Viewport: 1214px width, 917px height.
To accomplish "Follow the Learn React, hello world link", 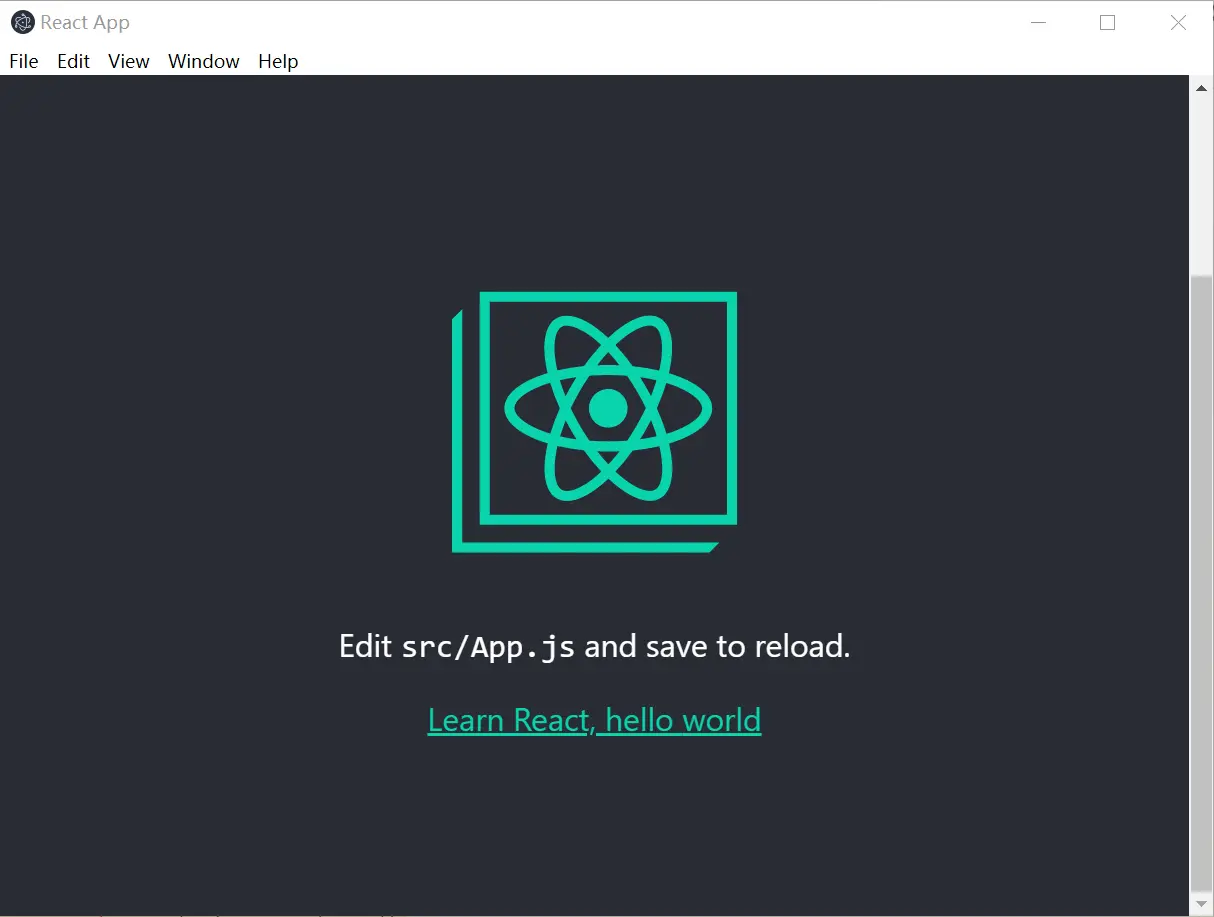I will coord(594,720).
